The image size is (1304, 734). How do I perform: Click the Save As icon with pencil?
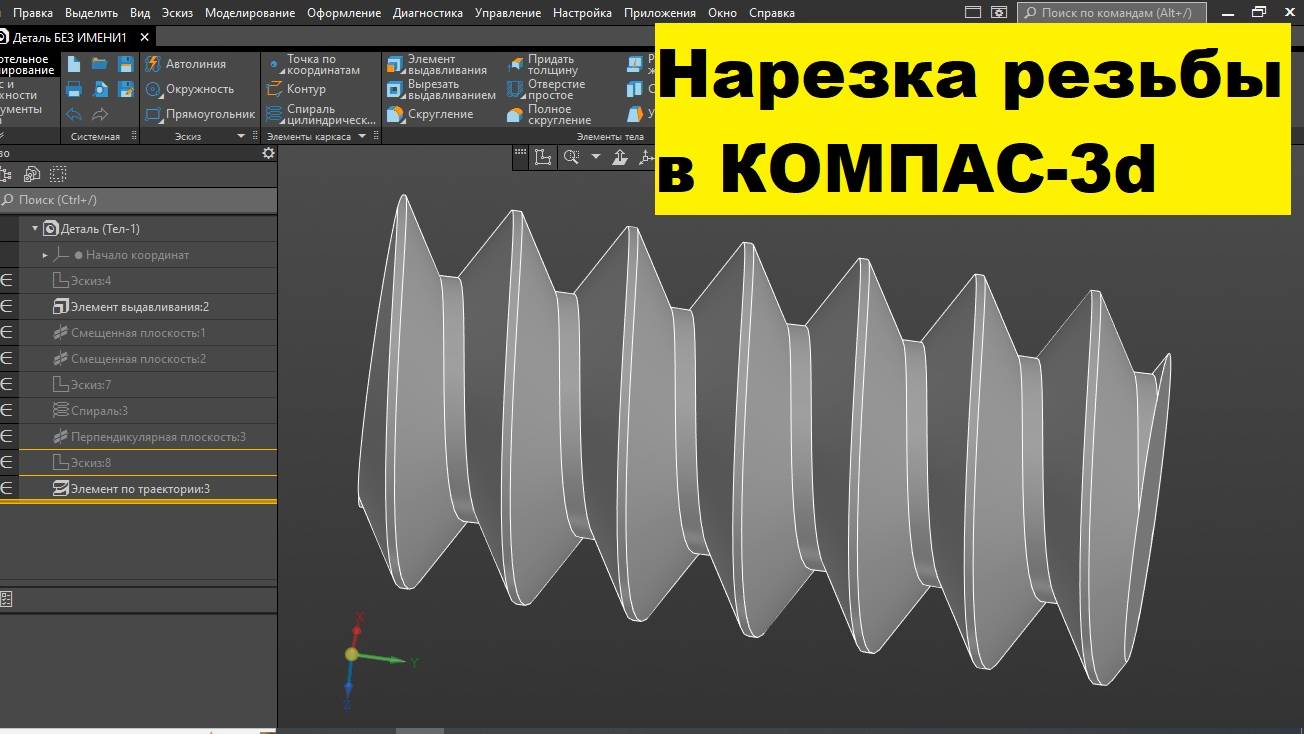coord(126,89)
